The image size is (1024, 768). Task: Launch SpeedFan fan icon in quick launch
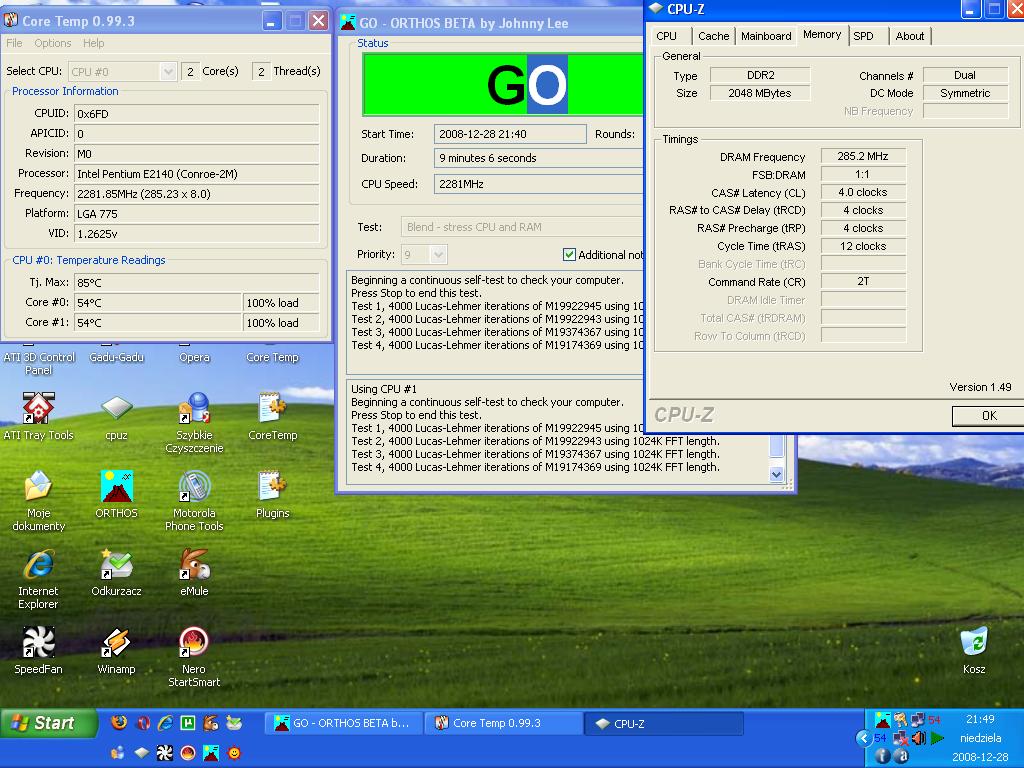click(165, 753)
